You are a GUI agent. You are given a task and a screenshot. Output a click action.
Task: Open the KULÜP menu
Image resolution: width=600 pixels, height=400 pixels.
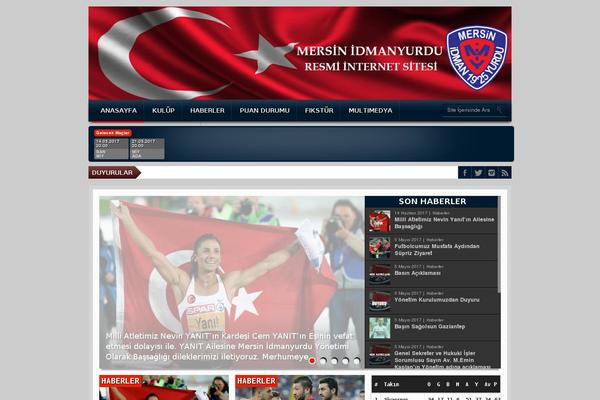pos(163,111)
